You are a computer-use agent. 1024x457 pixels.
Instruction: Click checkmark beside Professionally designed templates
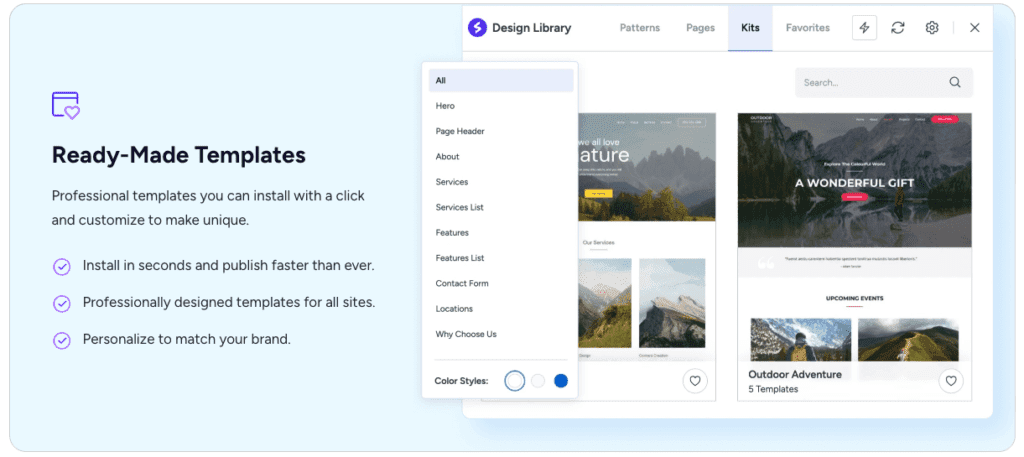pos(61,304)
